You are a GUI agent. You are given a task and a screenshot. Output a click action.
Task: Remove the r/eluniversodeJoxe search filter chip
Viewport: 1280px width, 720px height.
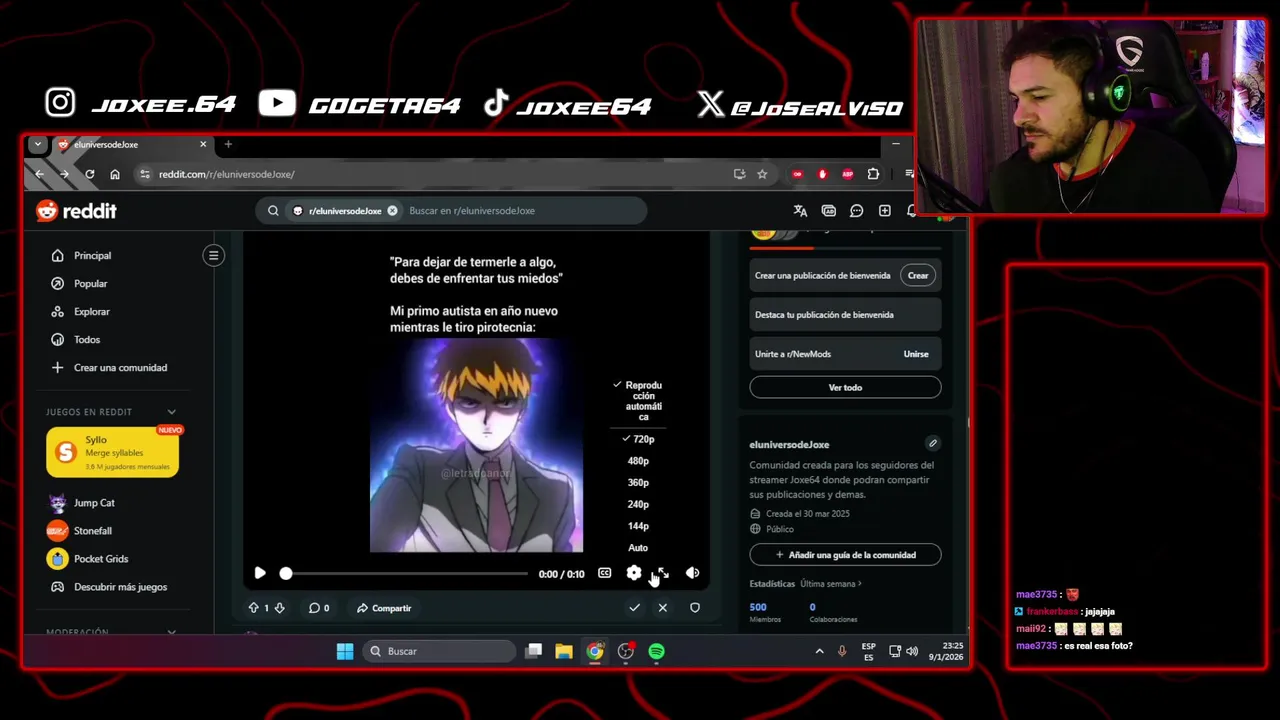[x=392, y=211]
